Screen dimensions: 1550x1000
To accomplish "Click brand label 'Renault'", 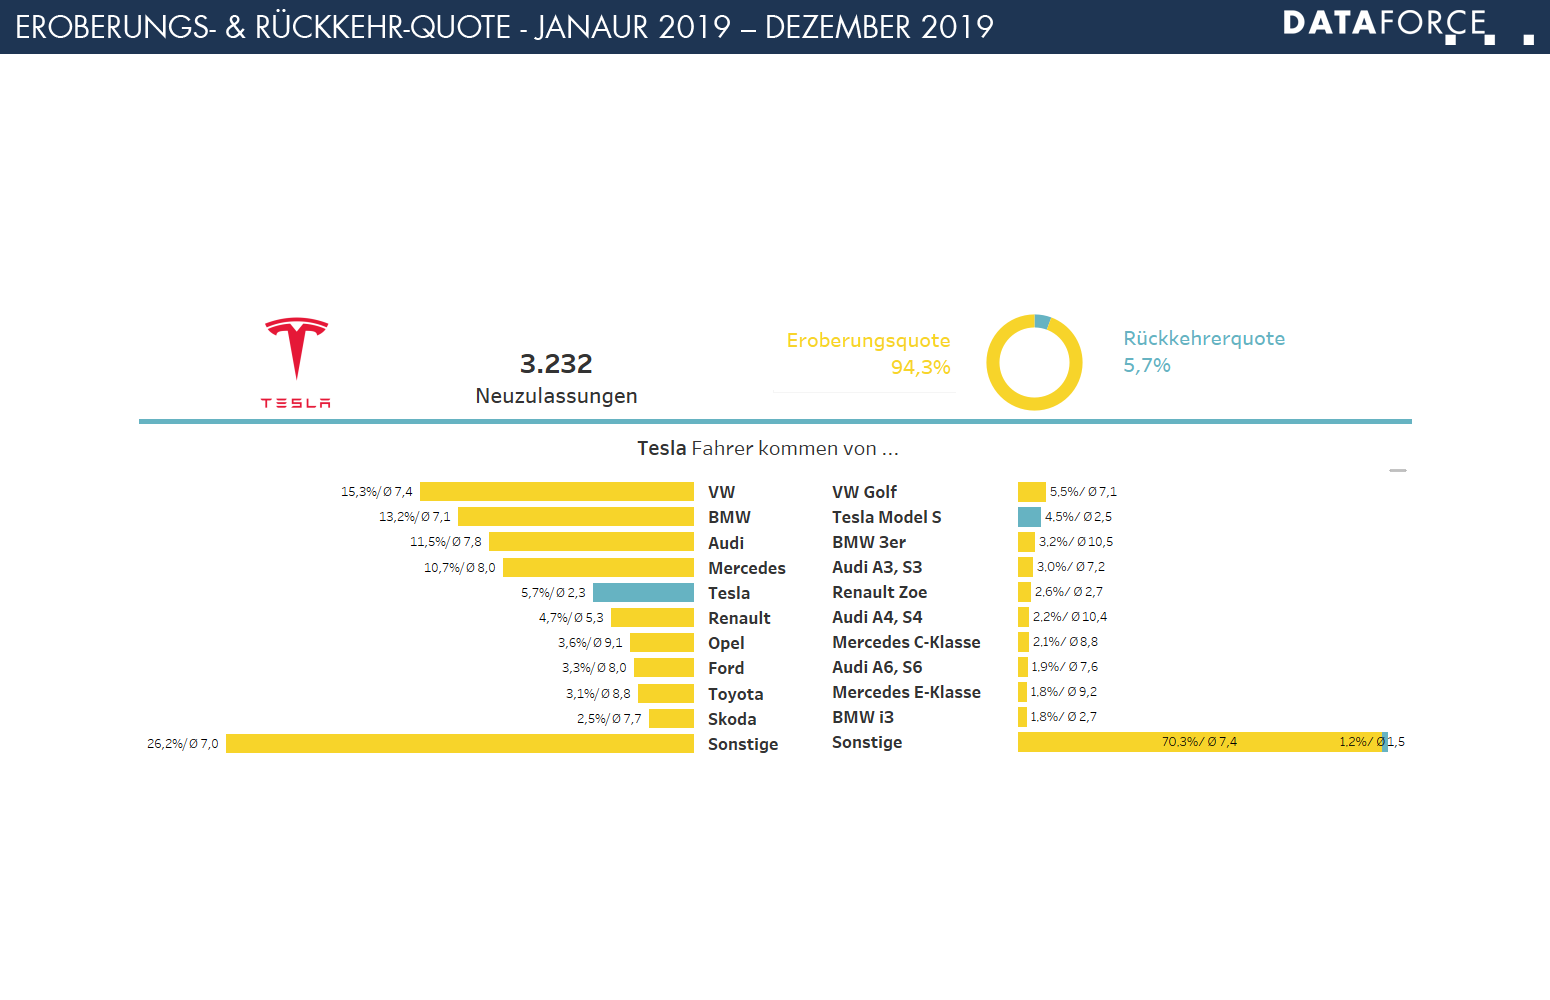I will tap(739, 618).
